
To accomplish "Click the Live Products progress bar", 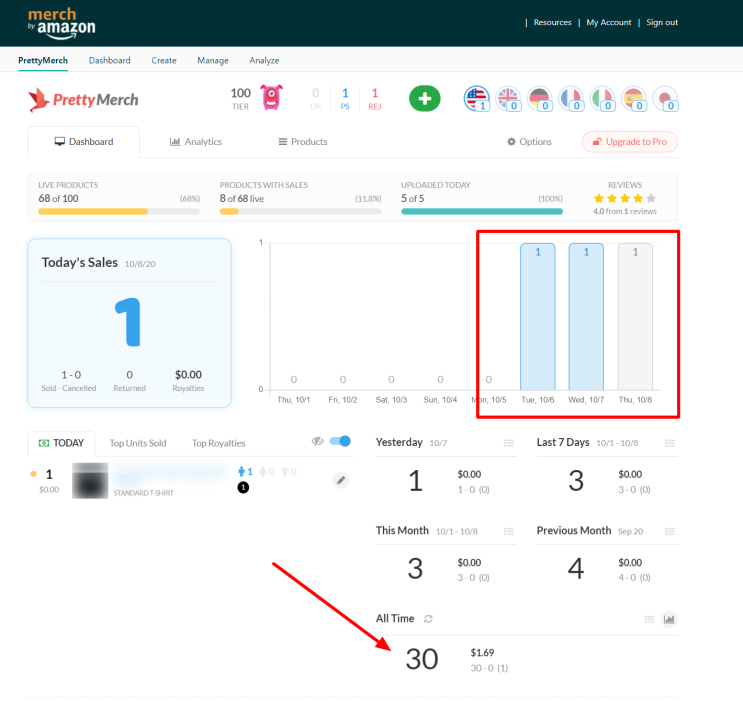I will pyautogui.click(x=119, y=212).
